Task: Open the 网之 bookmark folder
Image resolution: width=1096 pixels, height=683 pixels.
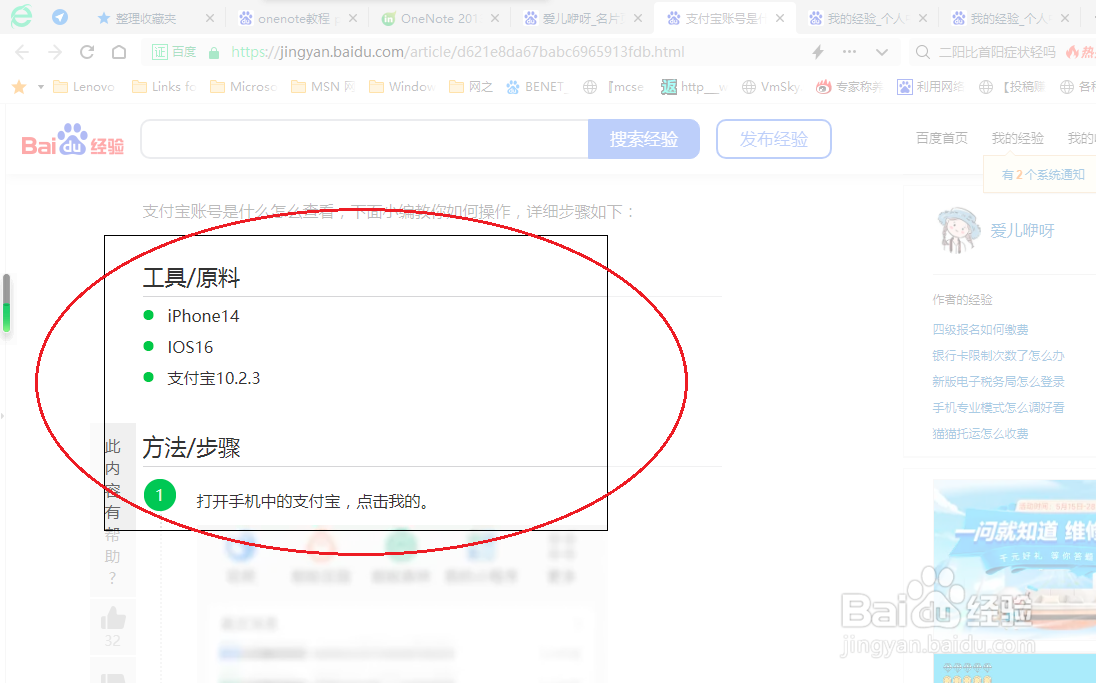Action: tap(471, 87)
